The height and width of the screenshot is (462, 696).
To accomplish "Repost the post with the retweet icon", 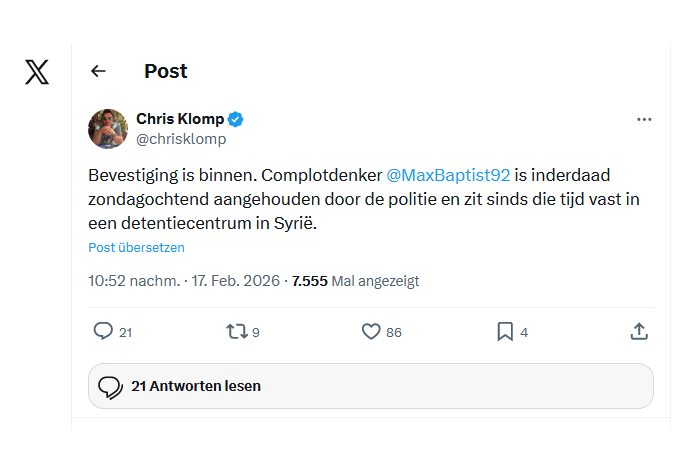I will (237, 331).
